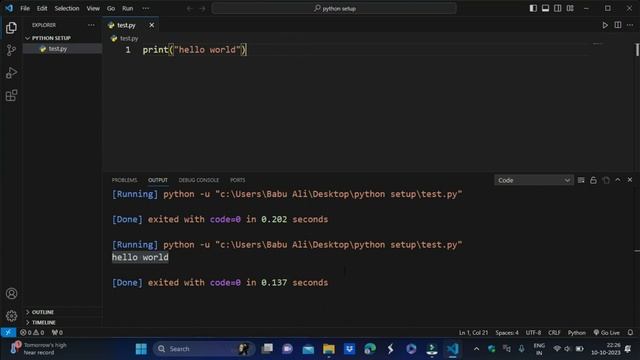Close the bottom panel

click(x=630, y=180)
